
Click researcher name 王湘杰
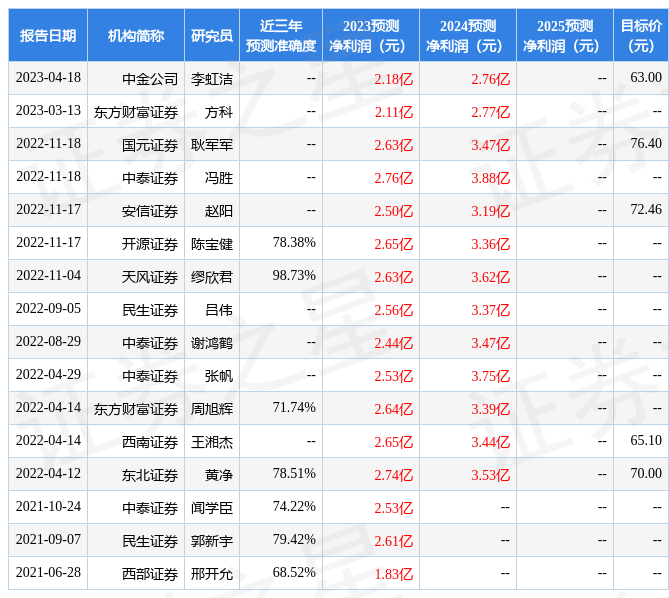click(x=212, y=442)
